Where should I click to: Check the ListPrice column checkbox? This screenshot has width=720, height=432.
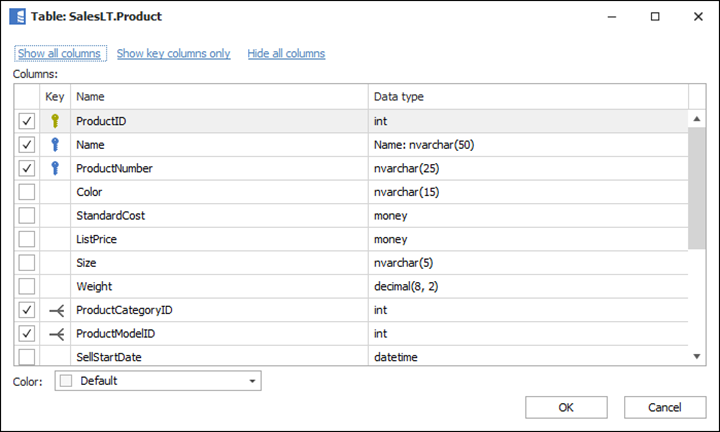point(27,239)
